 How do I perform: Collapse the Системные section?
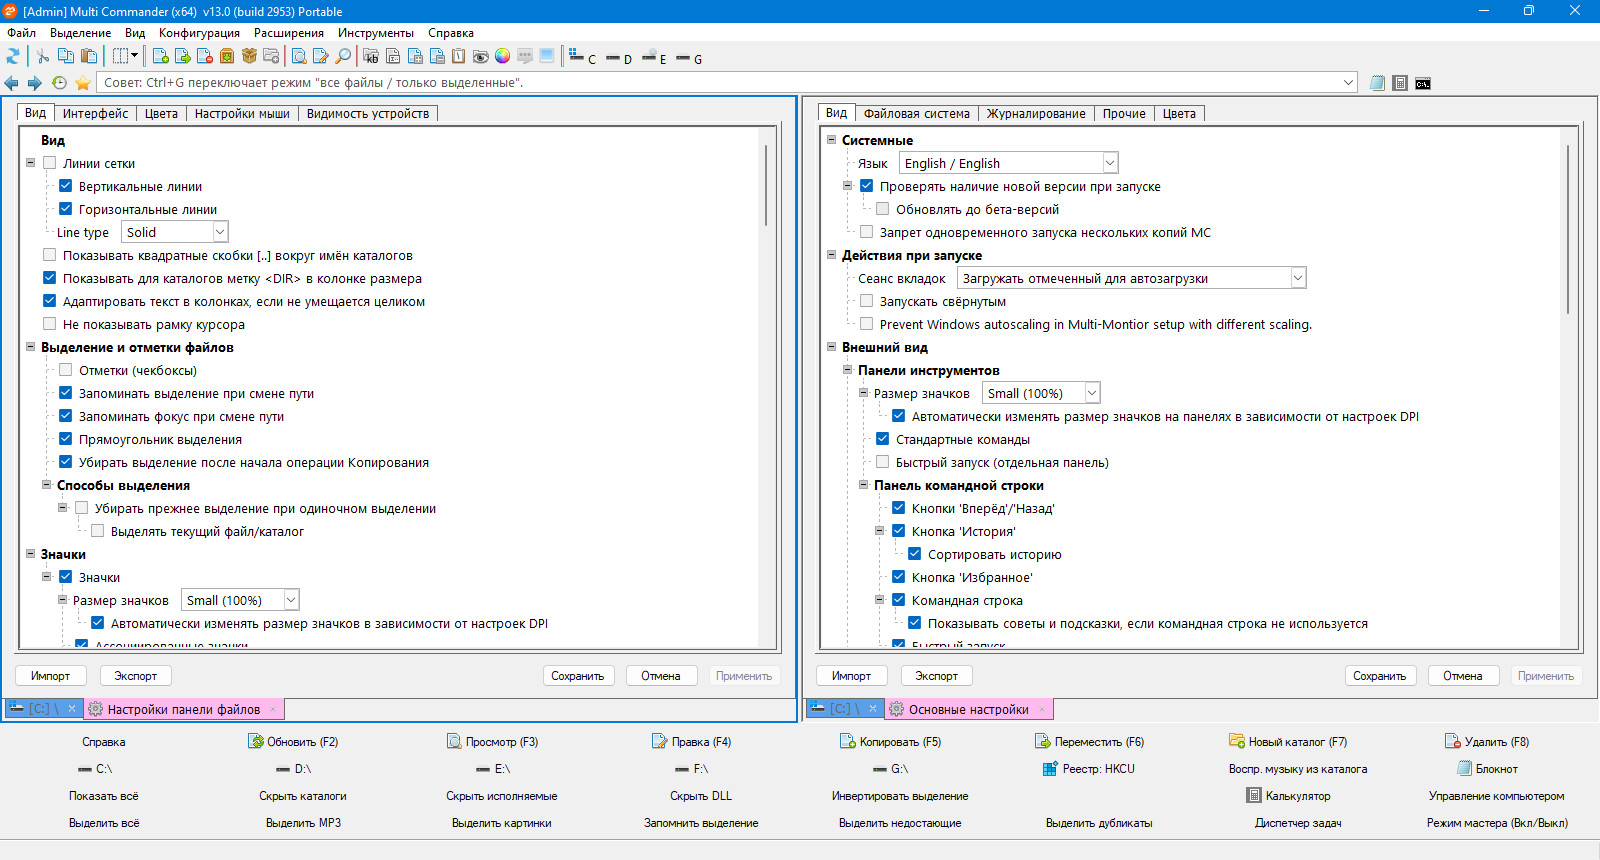[x=831, y=140]
